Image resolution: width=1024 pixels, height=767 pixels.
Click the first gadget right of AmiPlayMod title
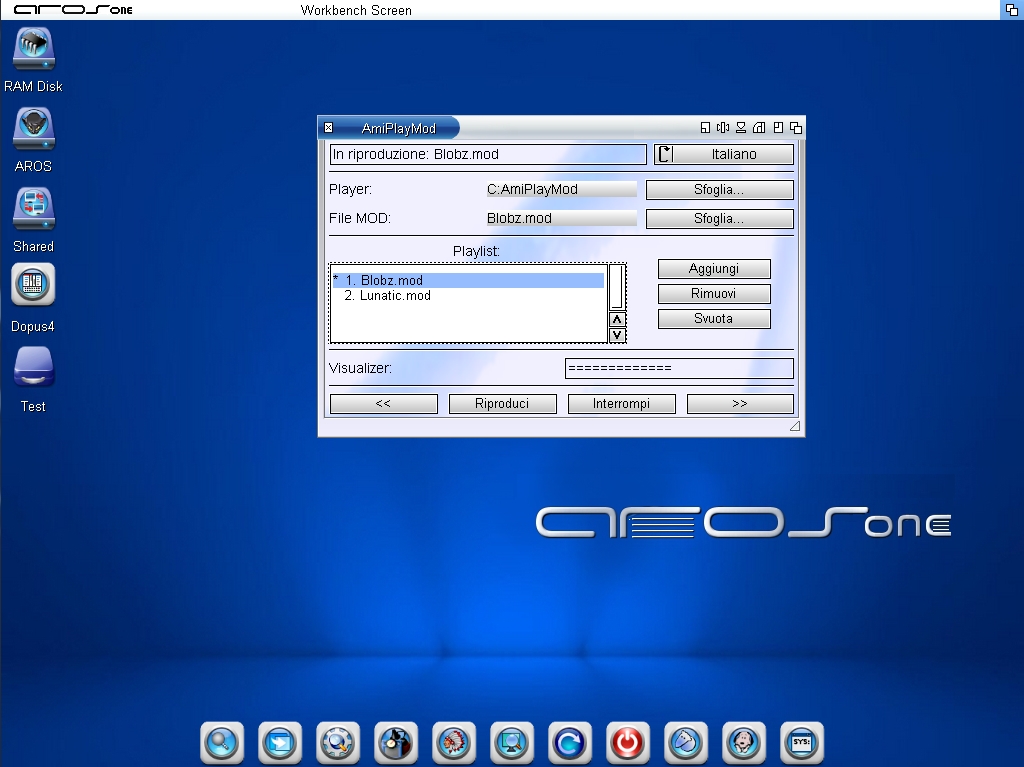(705, 127)
